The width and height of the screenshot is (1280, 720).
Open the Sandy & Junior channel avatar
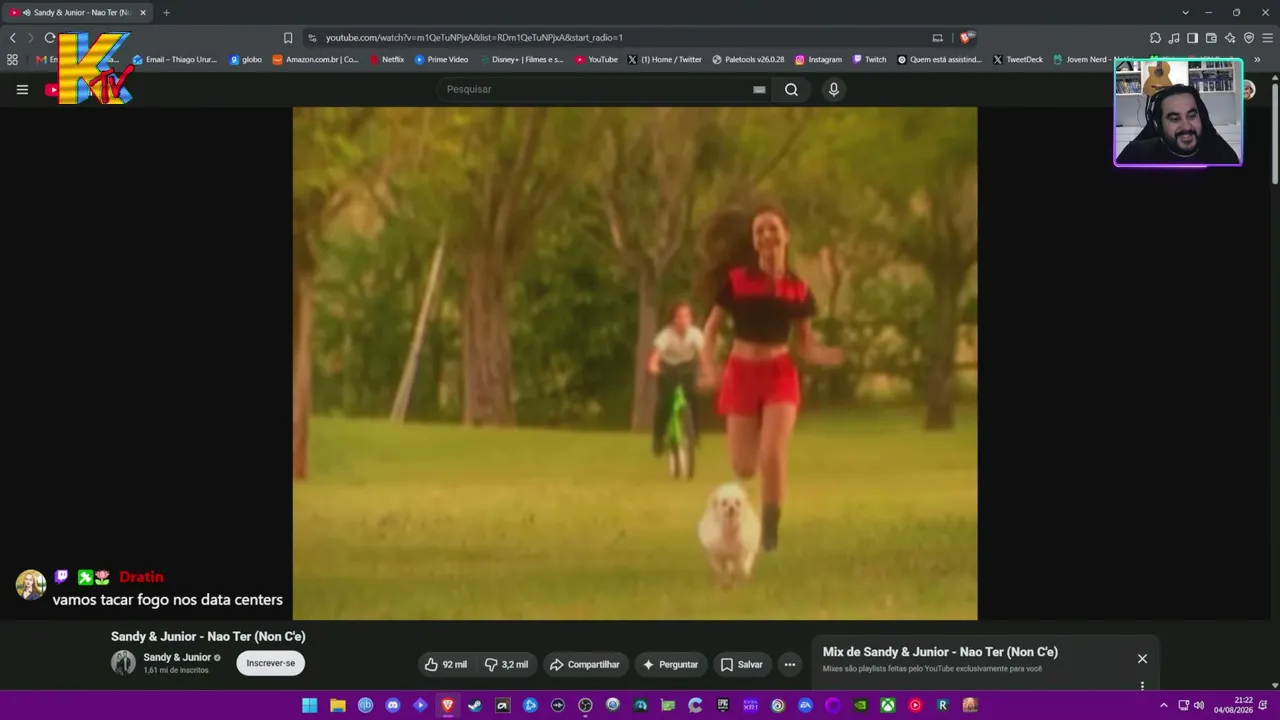[x=123, y=662]
